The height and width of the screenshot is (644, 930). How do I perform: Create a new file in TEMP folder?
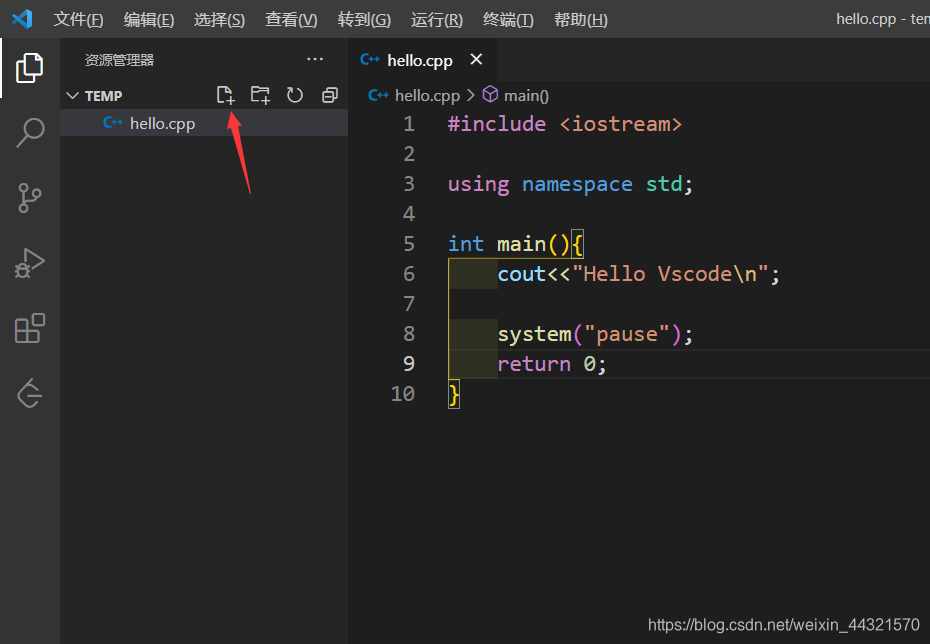tap(225, 95)
